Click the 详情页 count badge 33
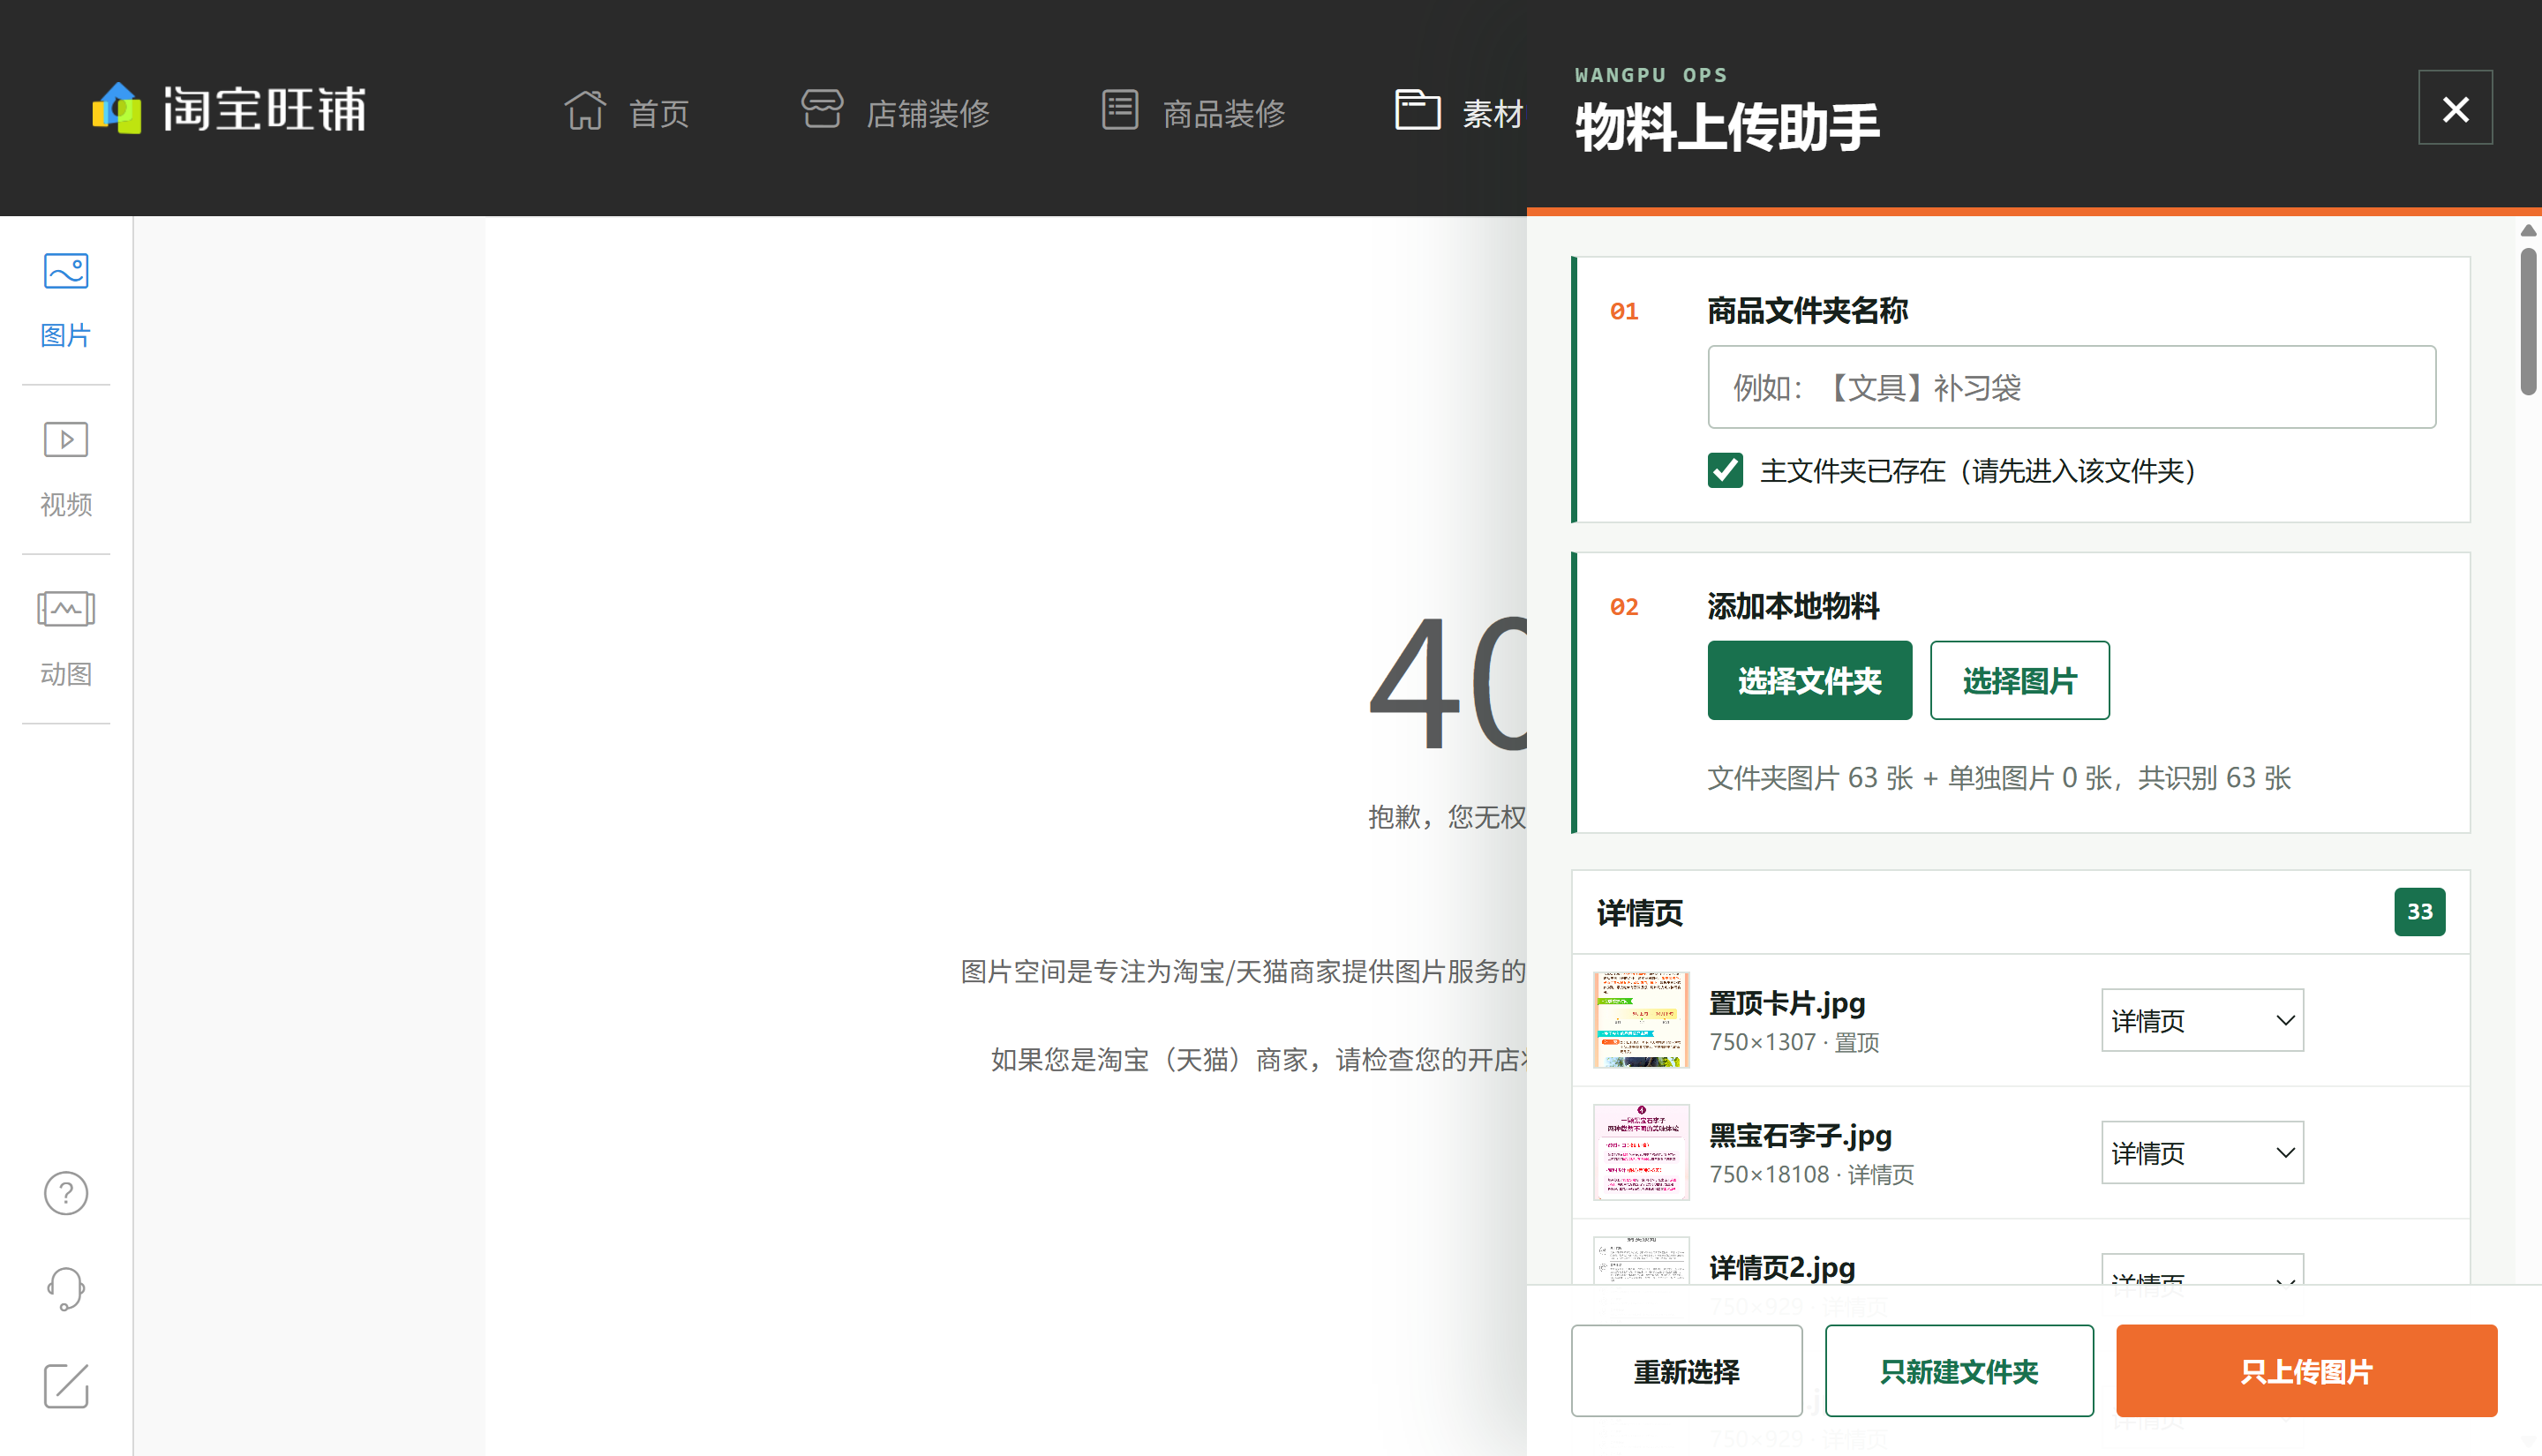This screenshot has height=1456, width=2542. point(2419,911)
